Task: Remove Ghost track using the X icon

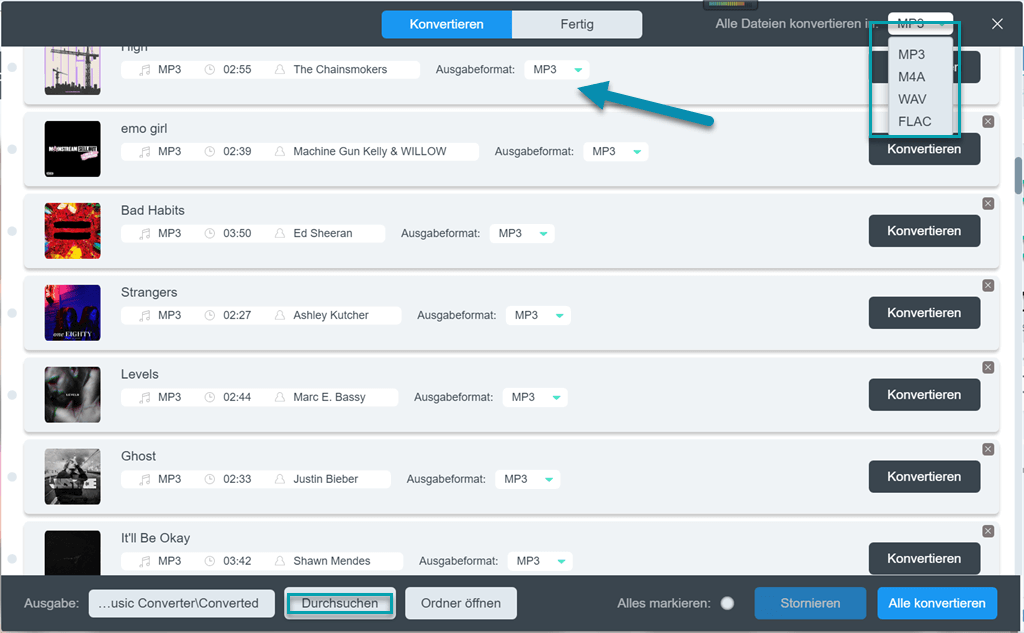Action: pos(988,450)
